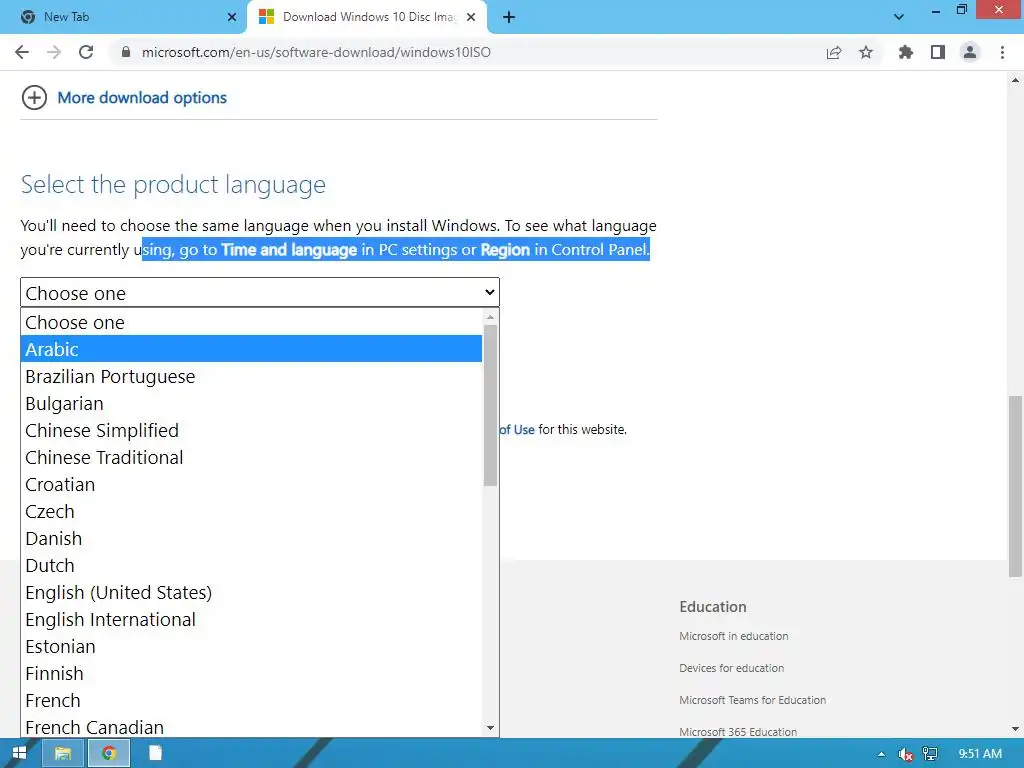The image size is (1024, 768).
Task: Expand More download options plus icon
Action: 34,98
